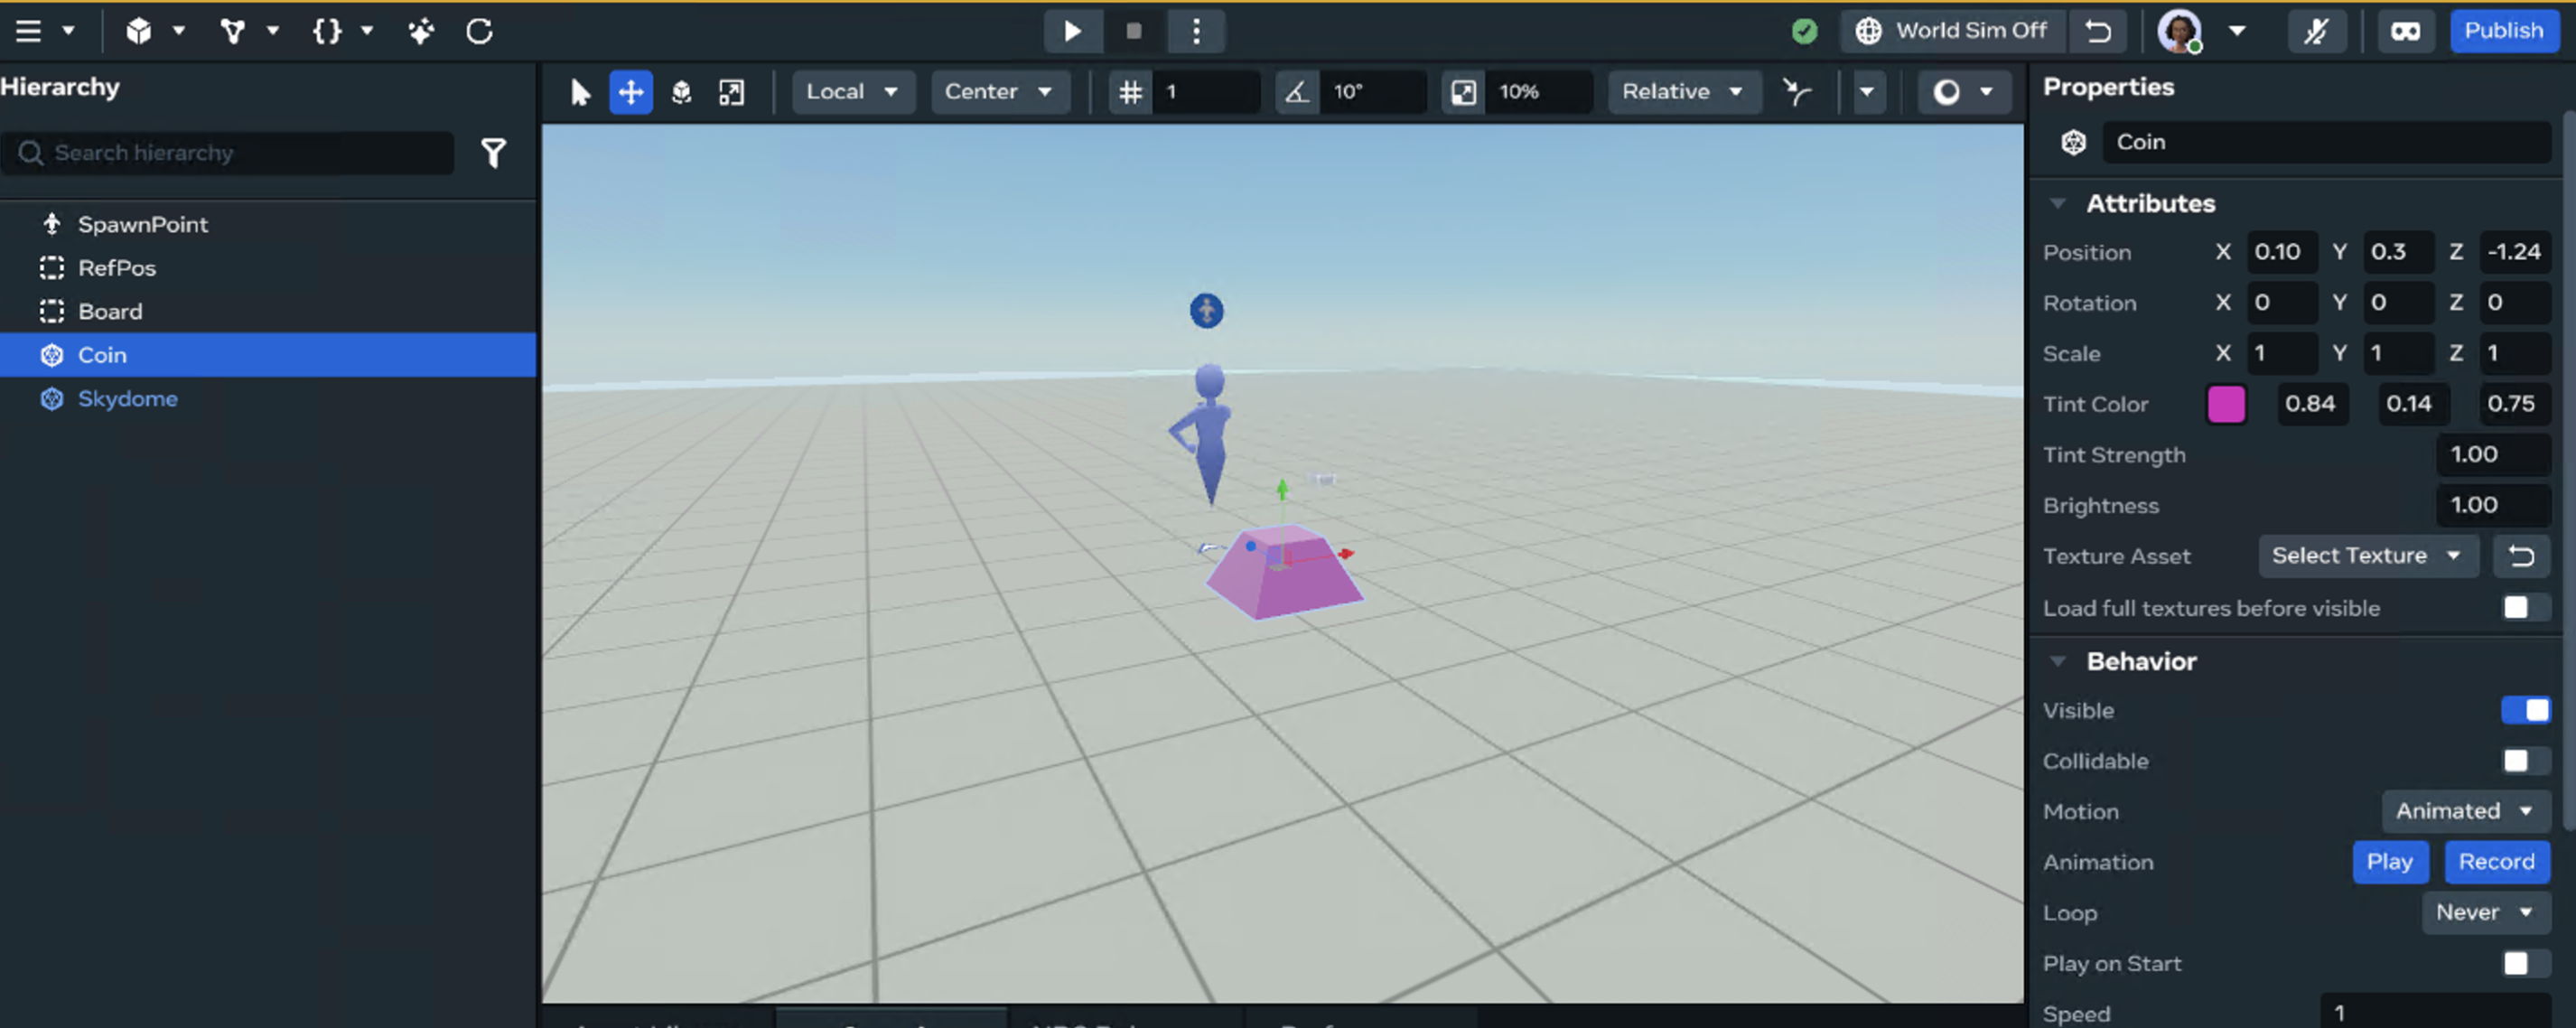Turn on Play on Start
Image resolution: width=2576 pixels, height=1028 pixels.
(2525, 963)
